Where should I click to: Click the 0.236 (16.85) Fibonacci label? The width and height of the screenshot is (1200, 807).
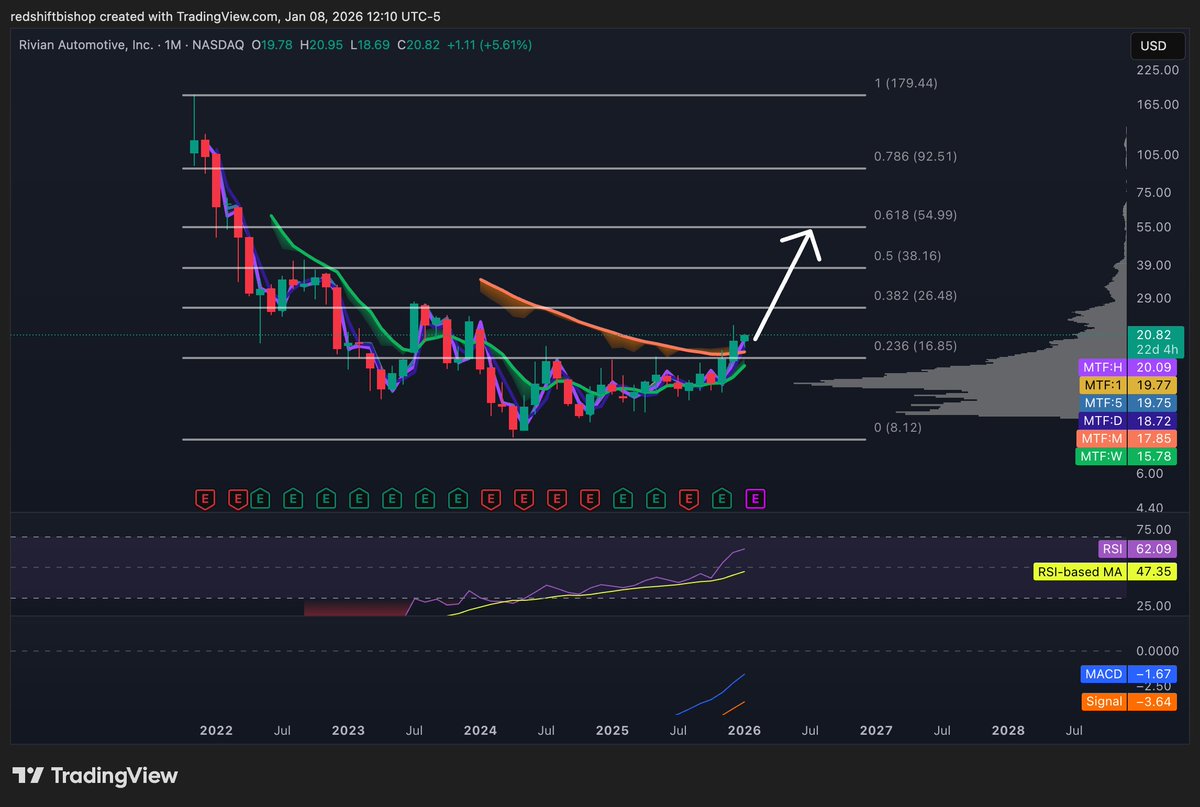915,346
